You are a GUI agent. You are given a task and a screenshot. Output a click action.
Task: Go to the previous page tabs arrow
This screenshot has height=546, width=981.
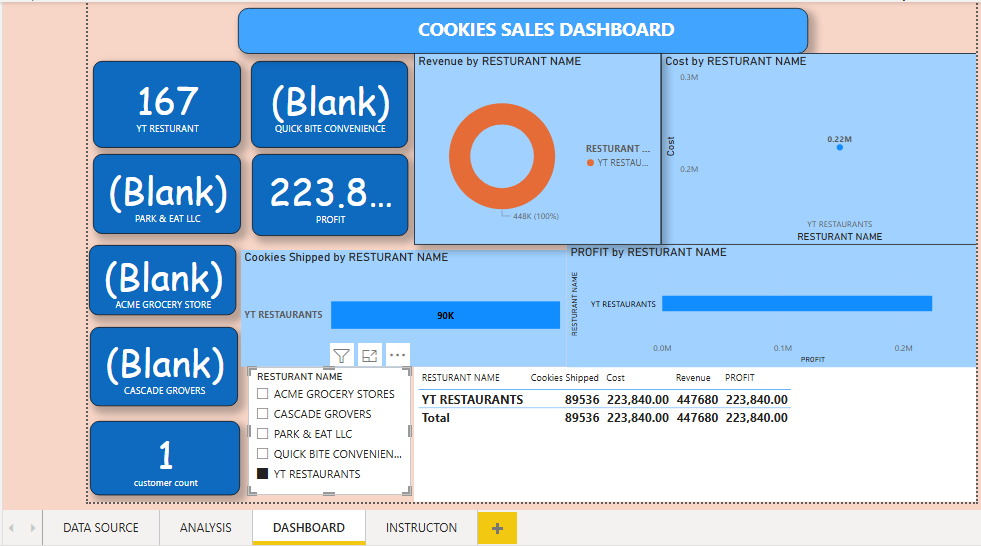pos(11,528)
